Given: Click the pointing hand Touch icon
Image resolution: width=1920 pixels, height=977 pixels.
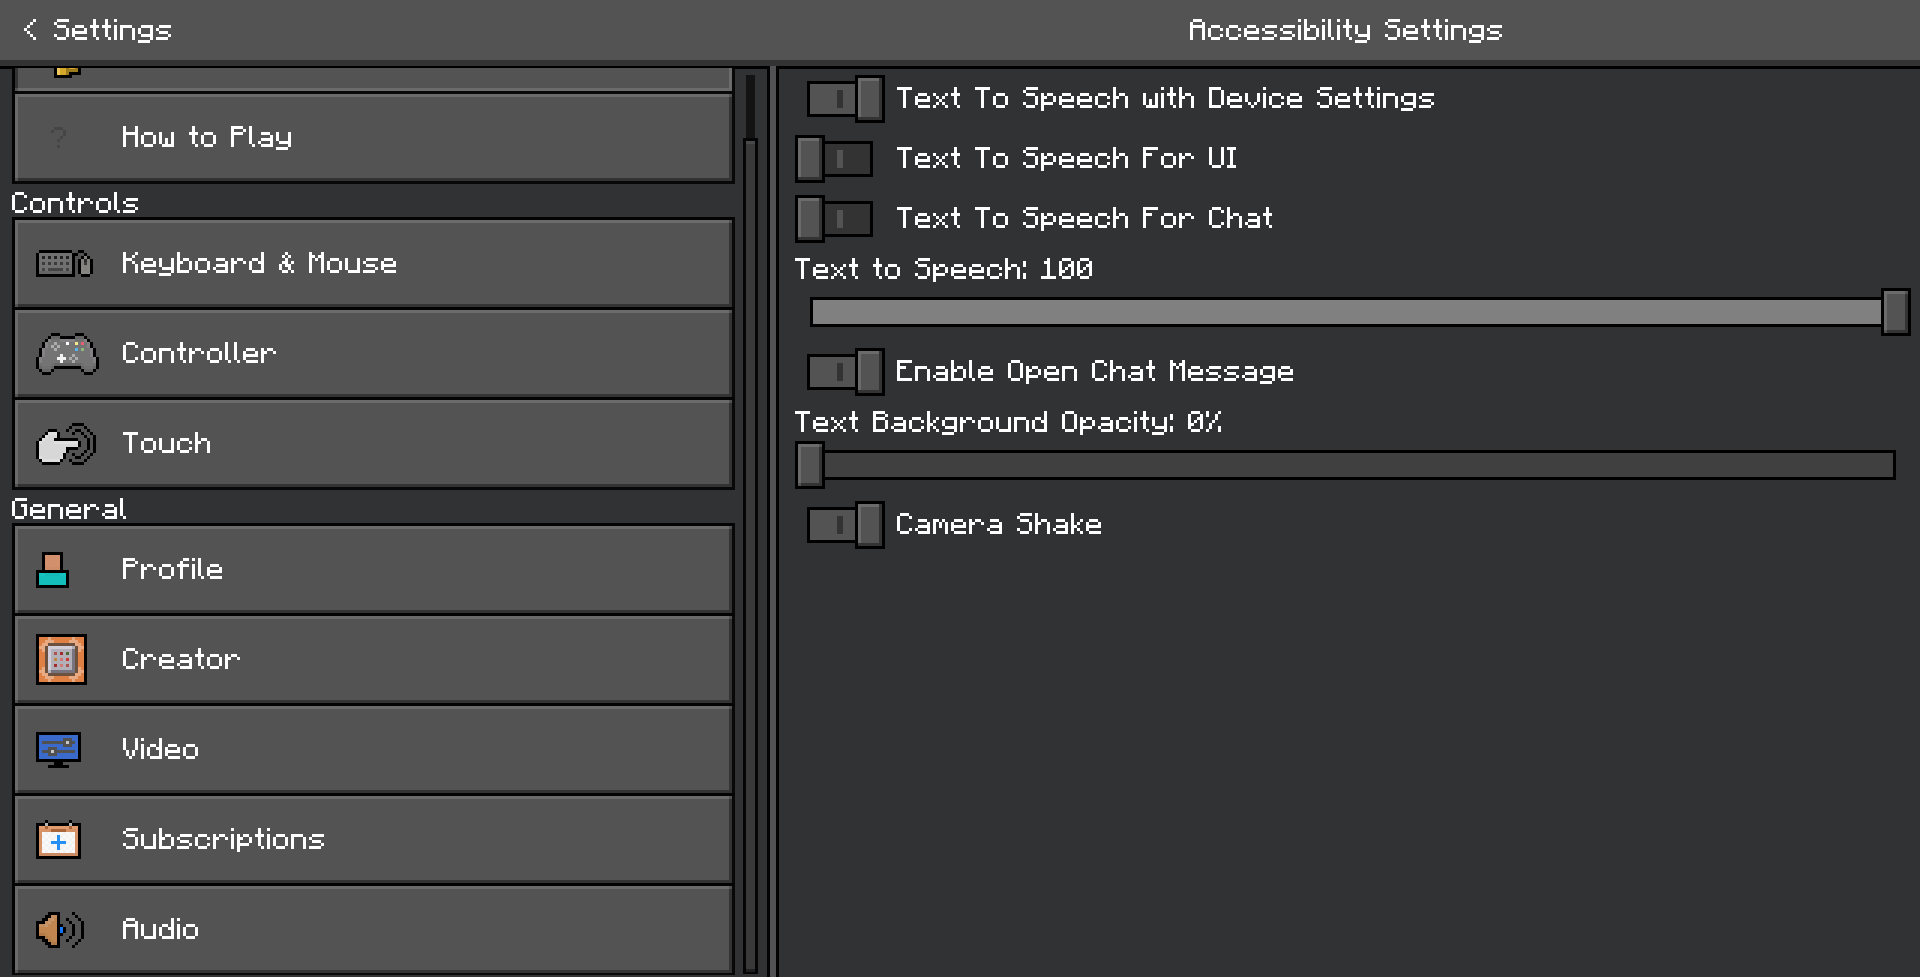Looking at the screenshot, I should (66, 444).
